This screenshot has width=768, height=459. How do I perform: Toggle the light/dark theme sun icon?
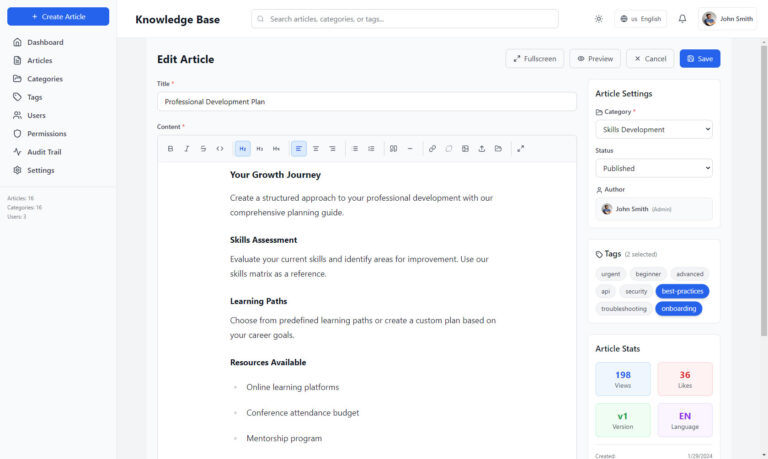point(598,18)
